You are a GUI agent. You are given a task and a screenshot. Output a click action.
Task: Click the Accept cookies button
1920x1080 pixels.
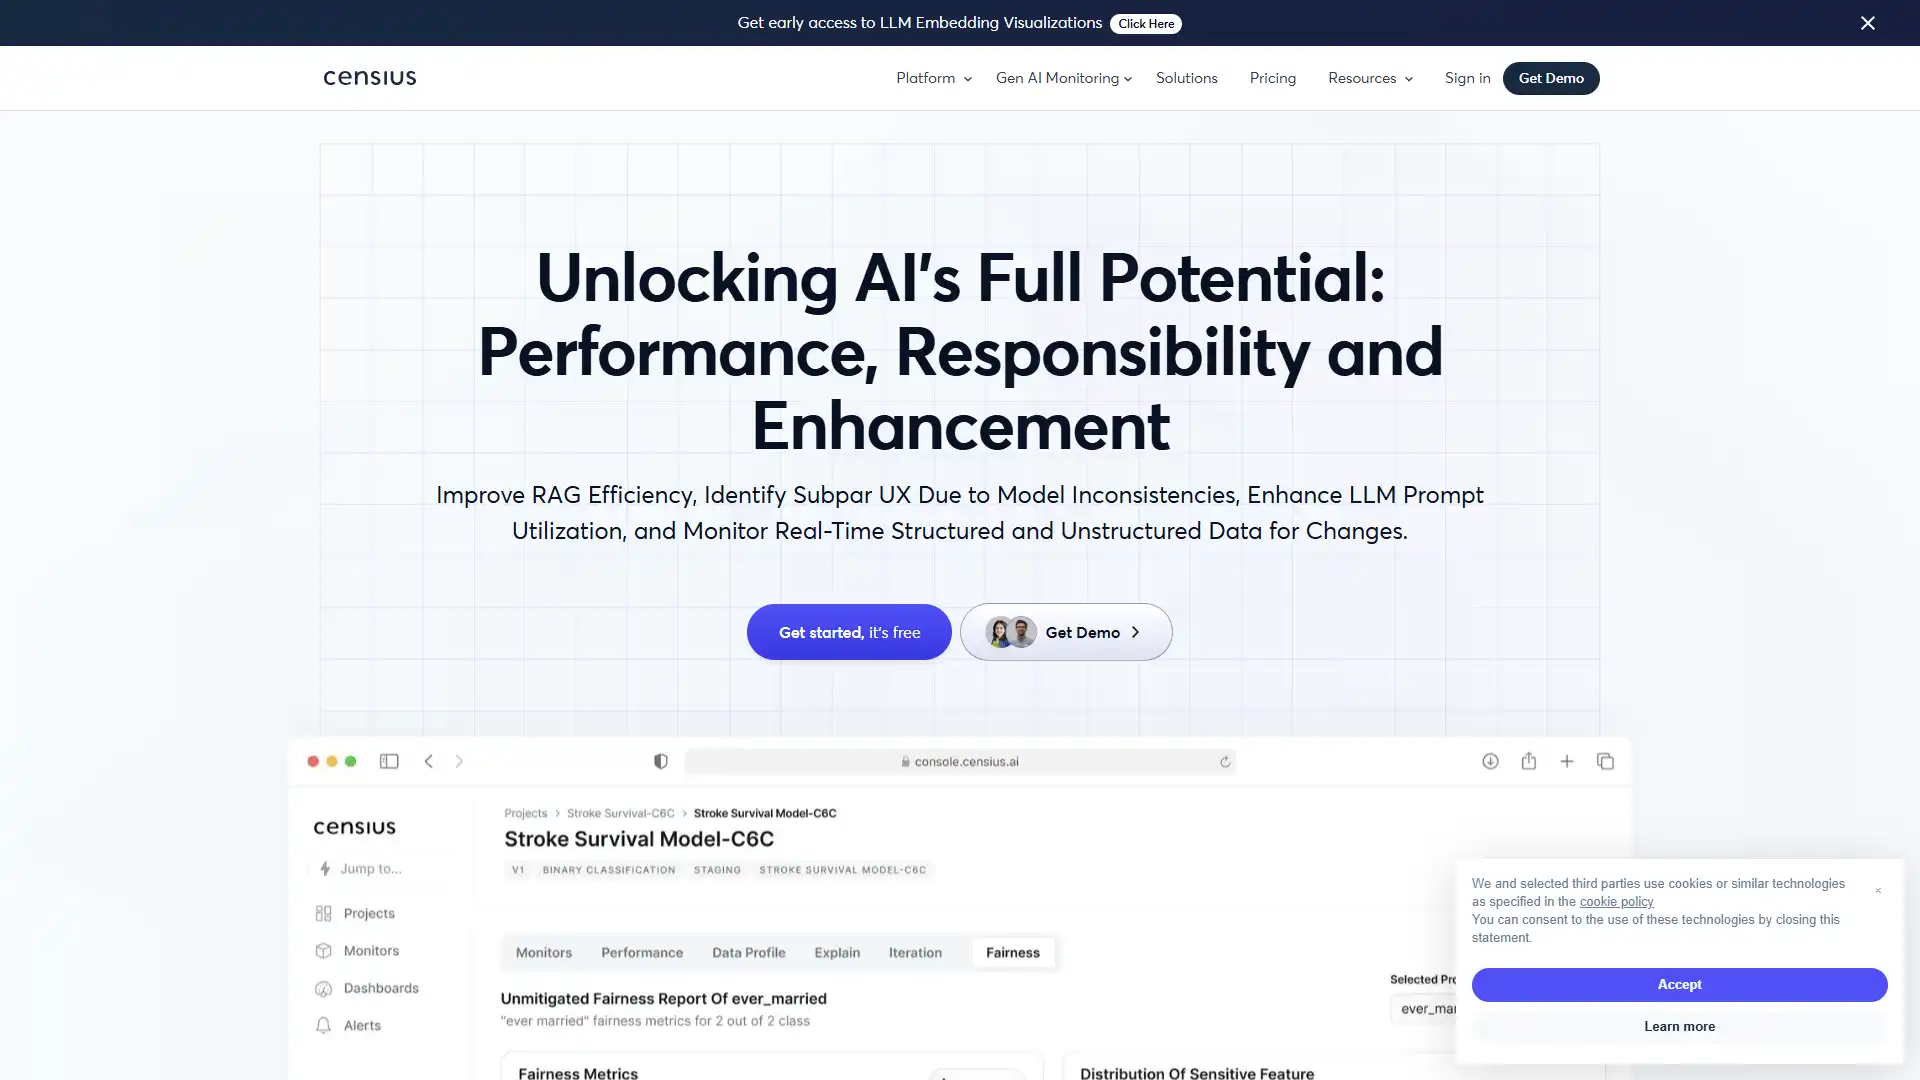click(1679, 984)
